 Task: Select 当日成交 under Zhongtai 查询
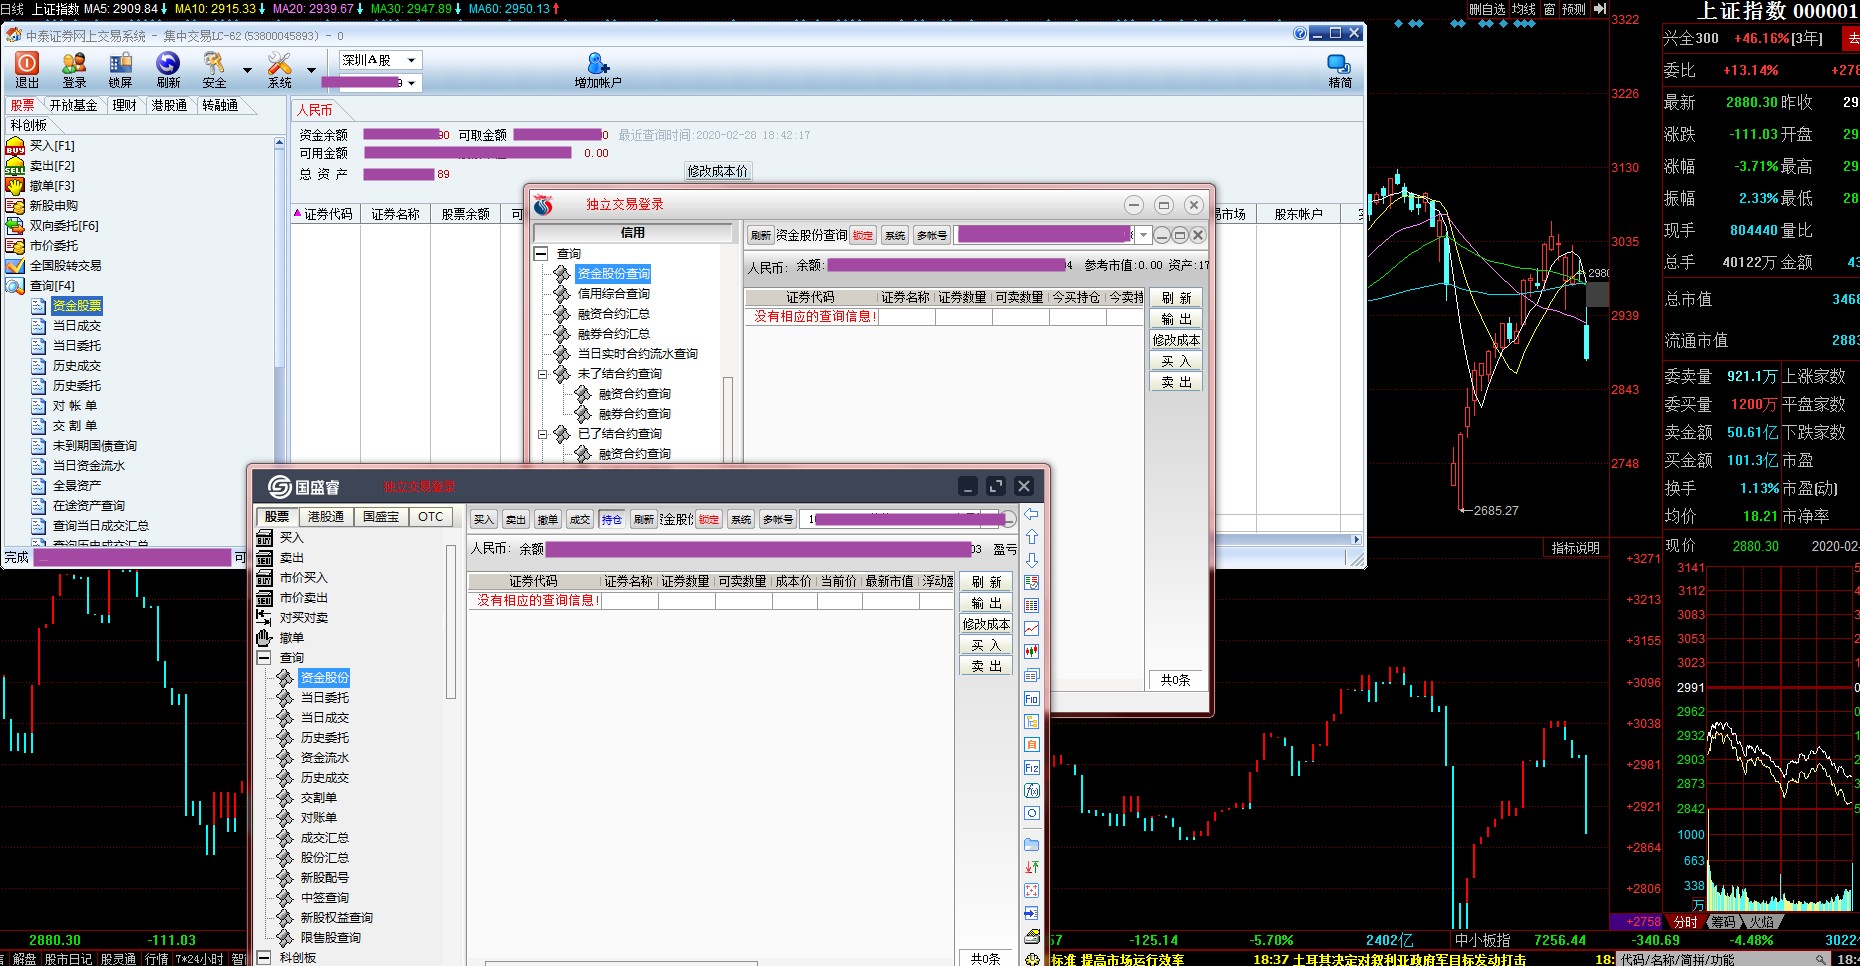(x=77, y=326)
